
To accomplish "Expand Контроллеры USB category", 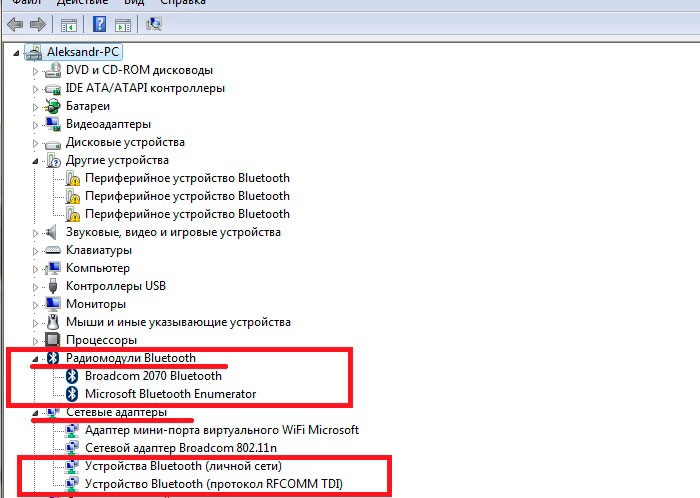I will 35,287.
